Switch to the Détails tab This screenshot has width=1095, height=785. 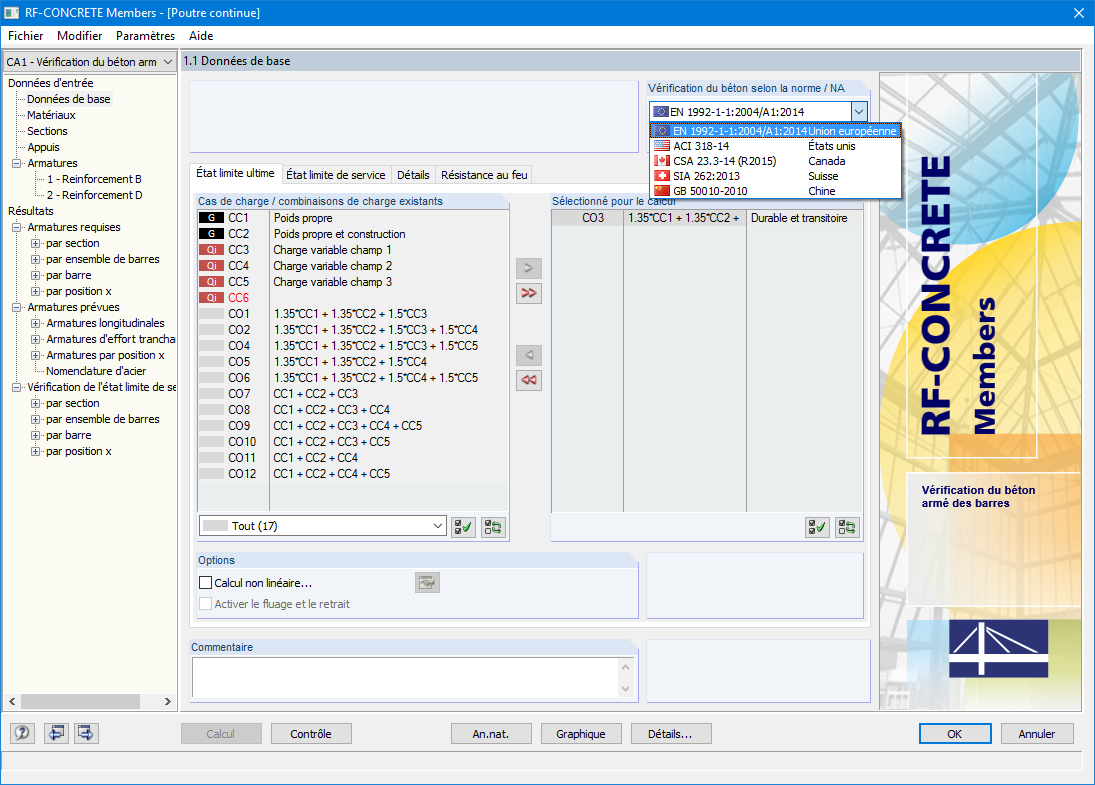pyautogui.click(x=413, y=175)
